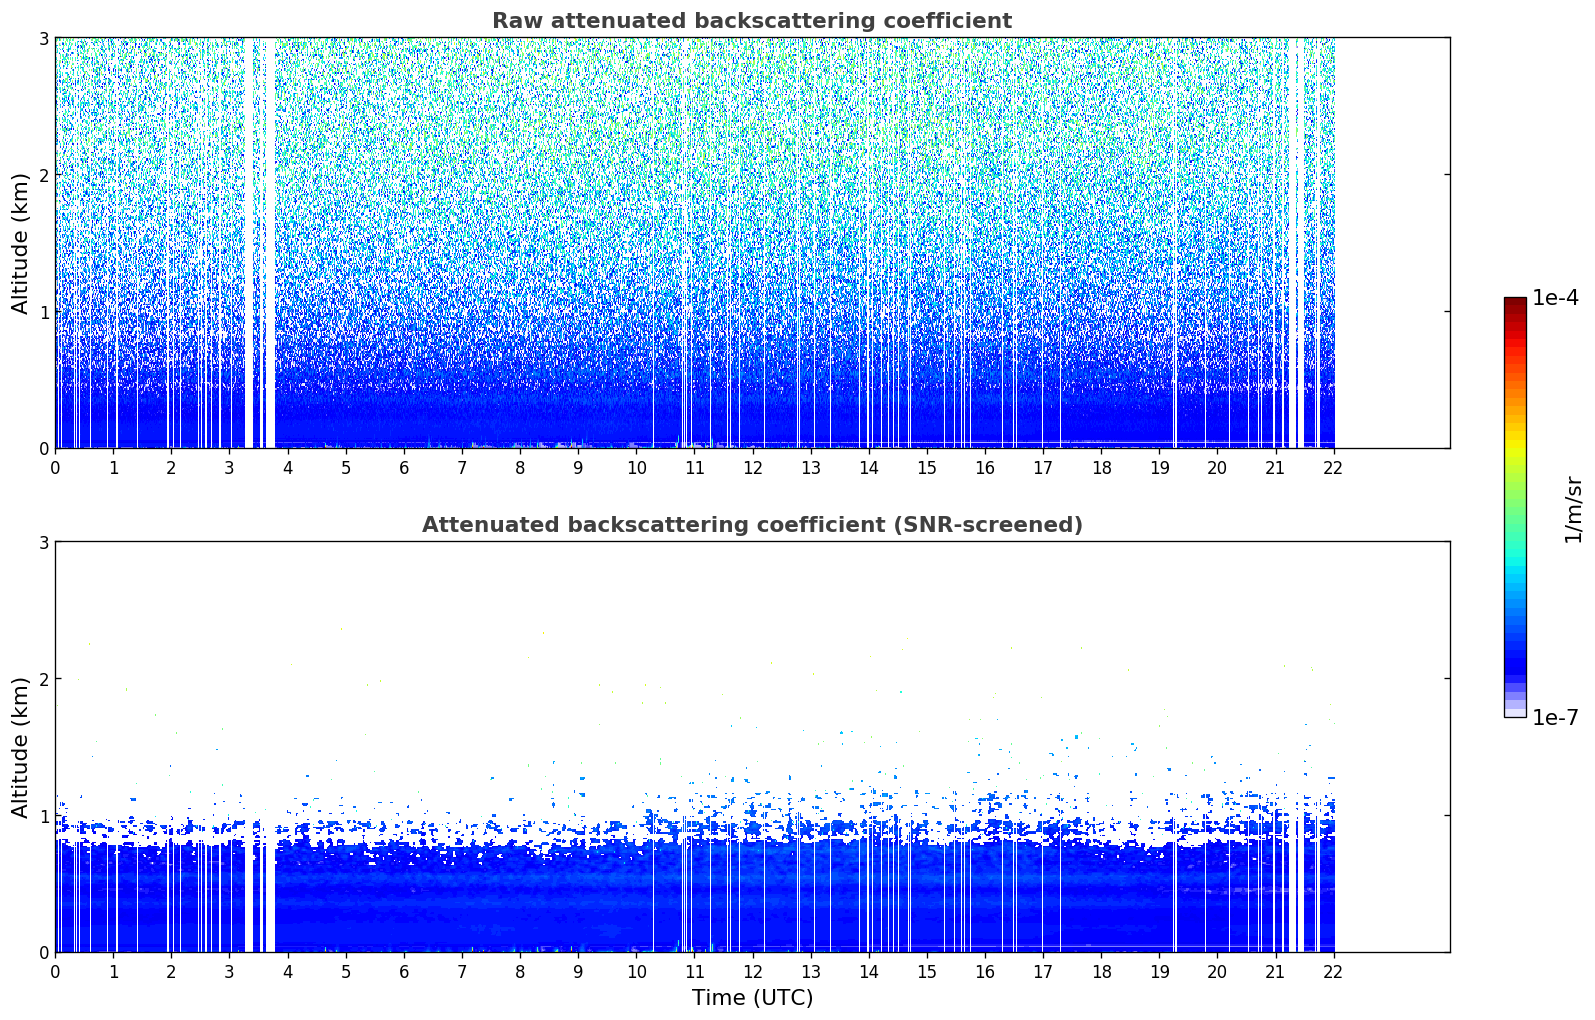This screenshot has height=1020, width=1595.
Task: Click the 'Time (UTC)' x-axis label
Action: (752, 997)
